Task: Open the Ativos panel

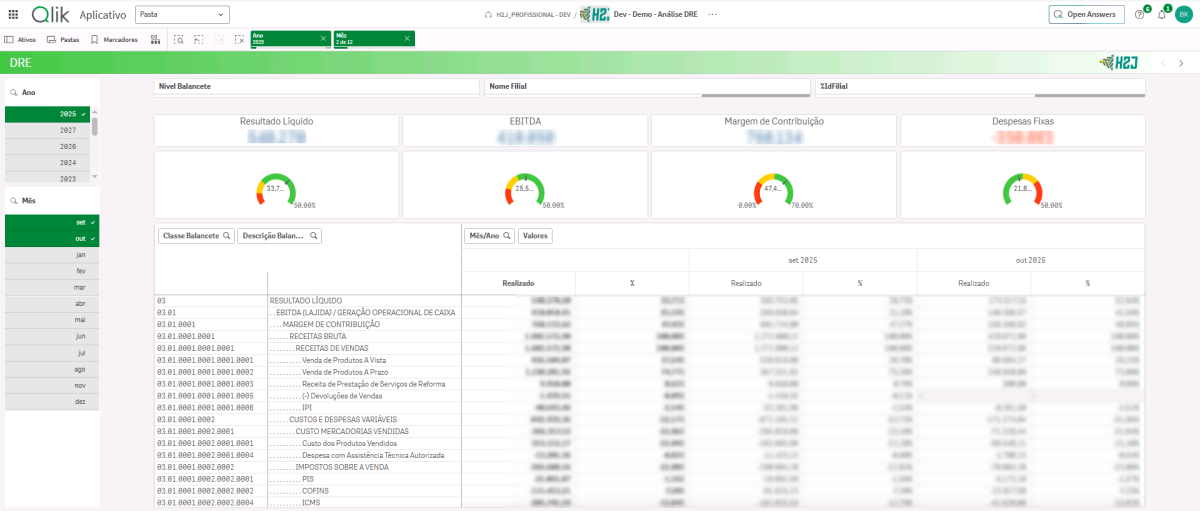Action: (21, 40)
